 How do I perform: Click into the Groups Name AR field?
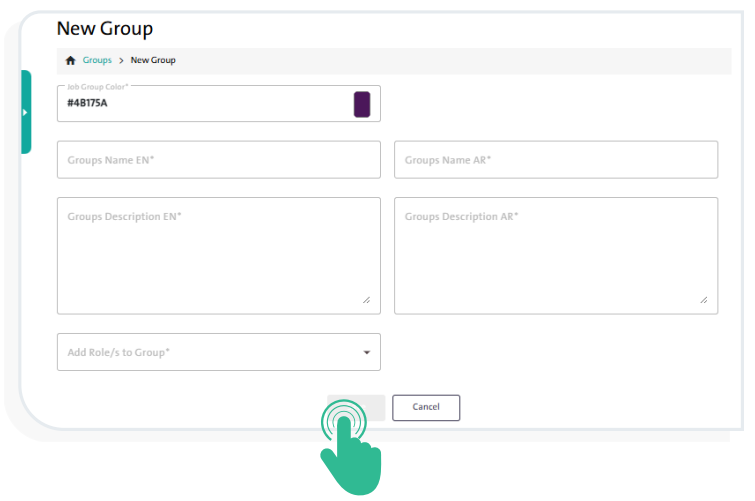click(x=556, y=160)
